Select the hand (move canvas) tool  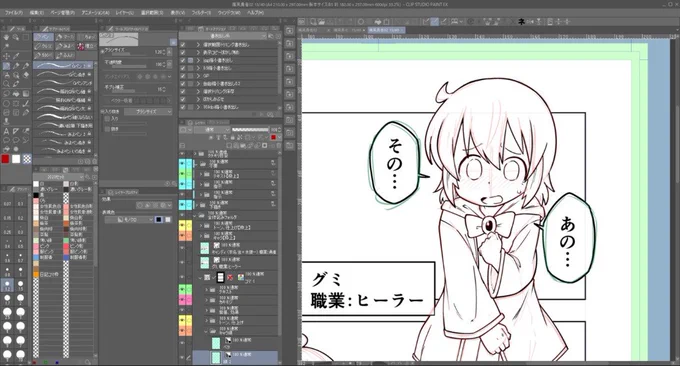(x=6, y=37)
